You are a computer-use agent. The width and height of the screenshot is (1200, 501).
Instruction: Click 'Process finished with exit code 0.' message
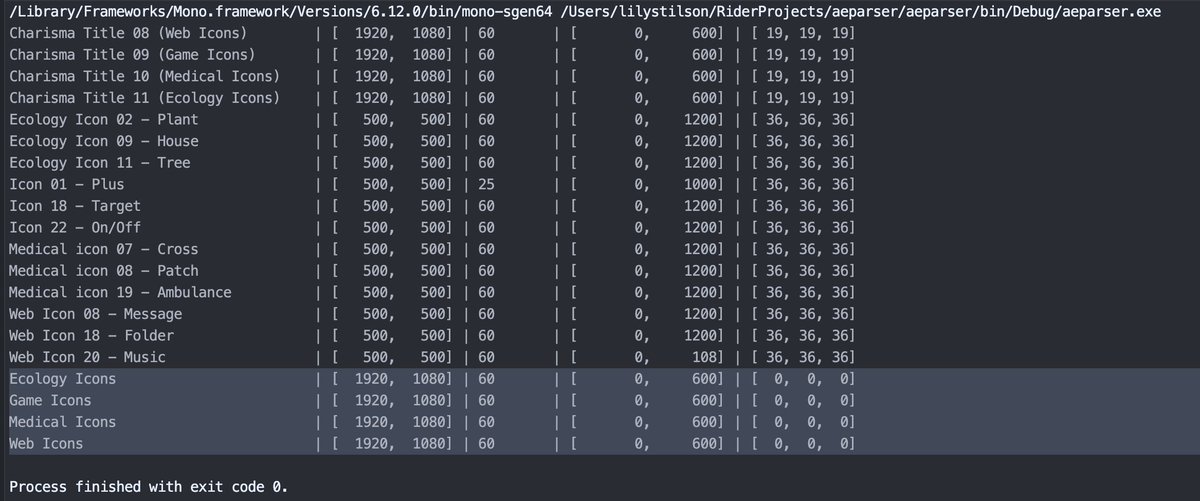pos(149,487)
